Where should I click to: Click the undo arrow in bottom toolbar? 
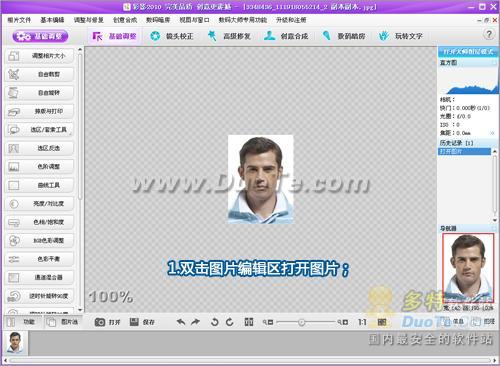[181, 322]
